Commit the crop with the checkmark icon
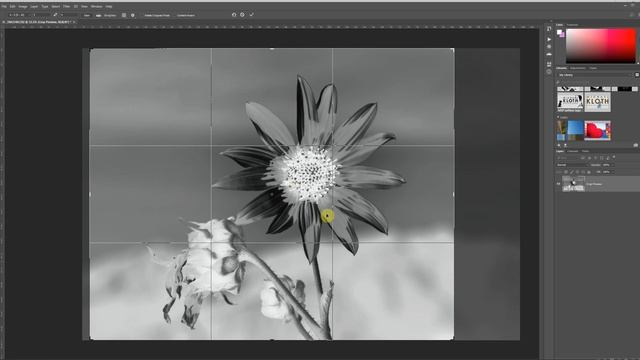 [251, 15]
